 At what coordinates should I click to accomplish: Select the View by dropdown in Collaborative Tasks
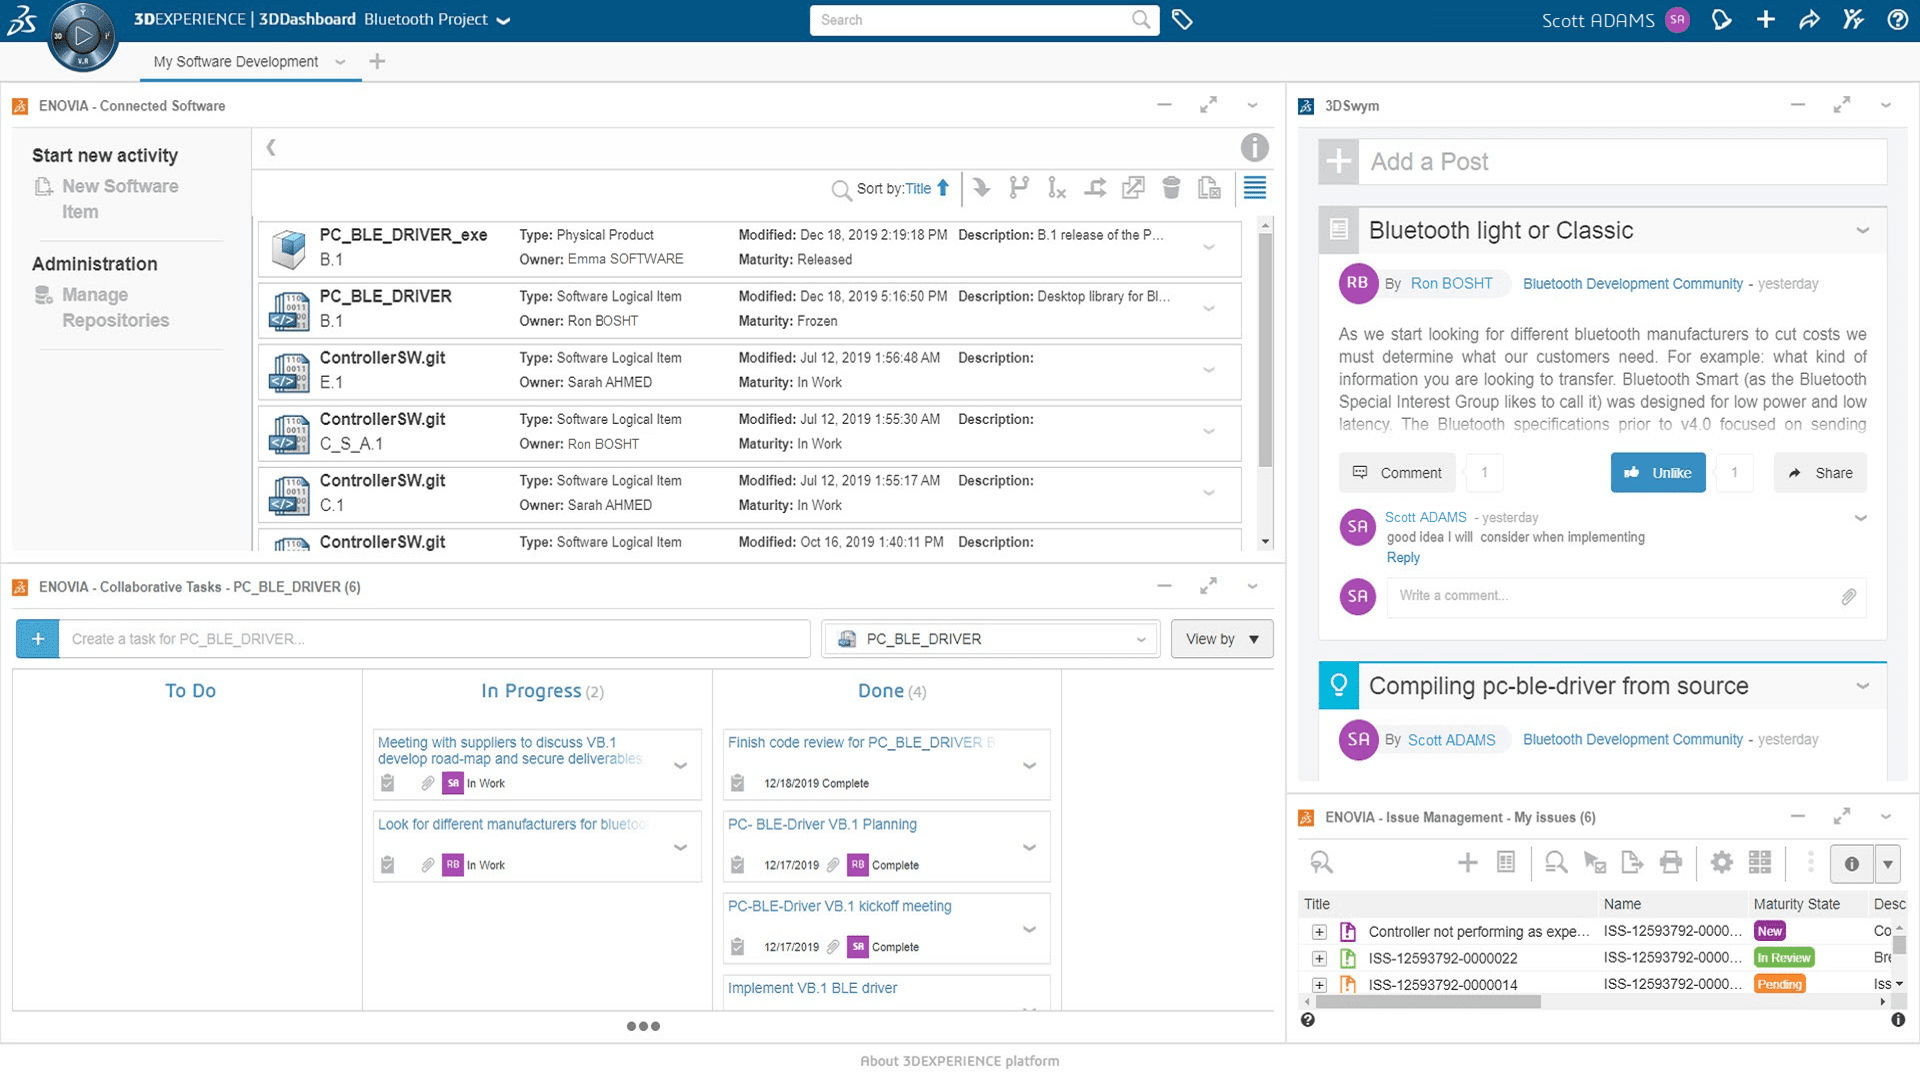coord(1218,638)
